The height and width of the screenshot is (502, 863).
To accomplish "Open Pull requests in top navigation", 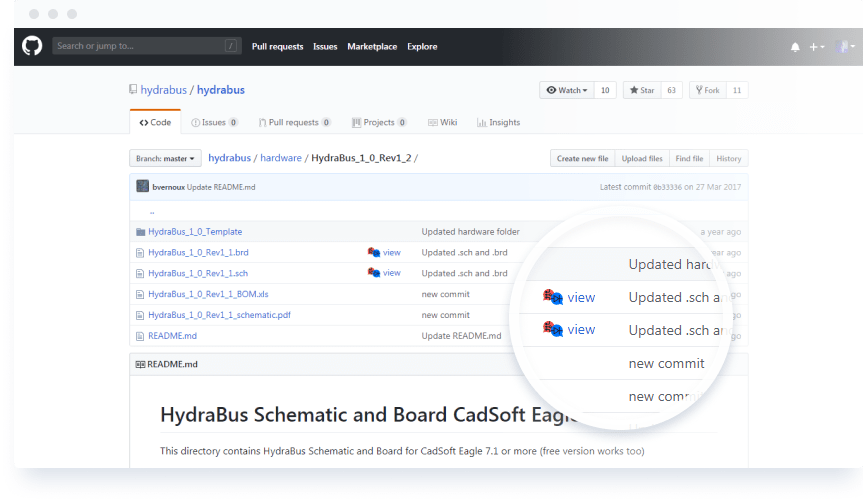I will (277, 47).
